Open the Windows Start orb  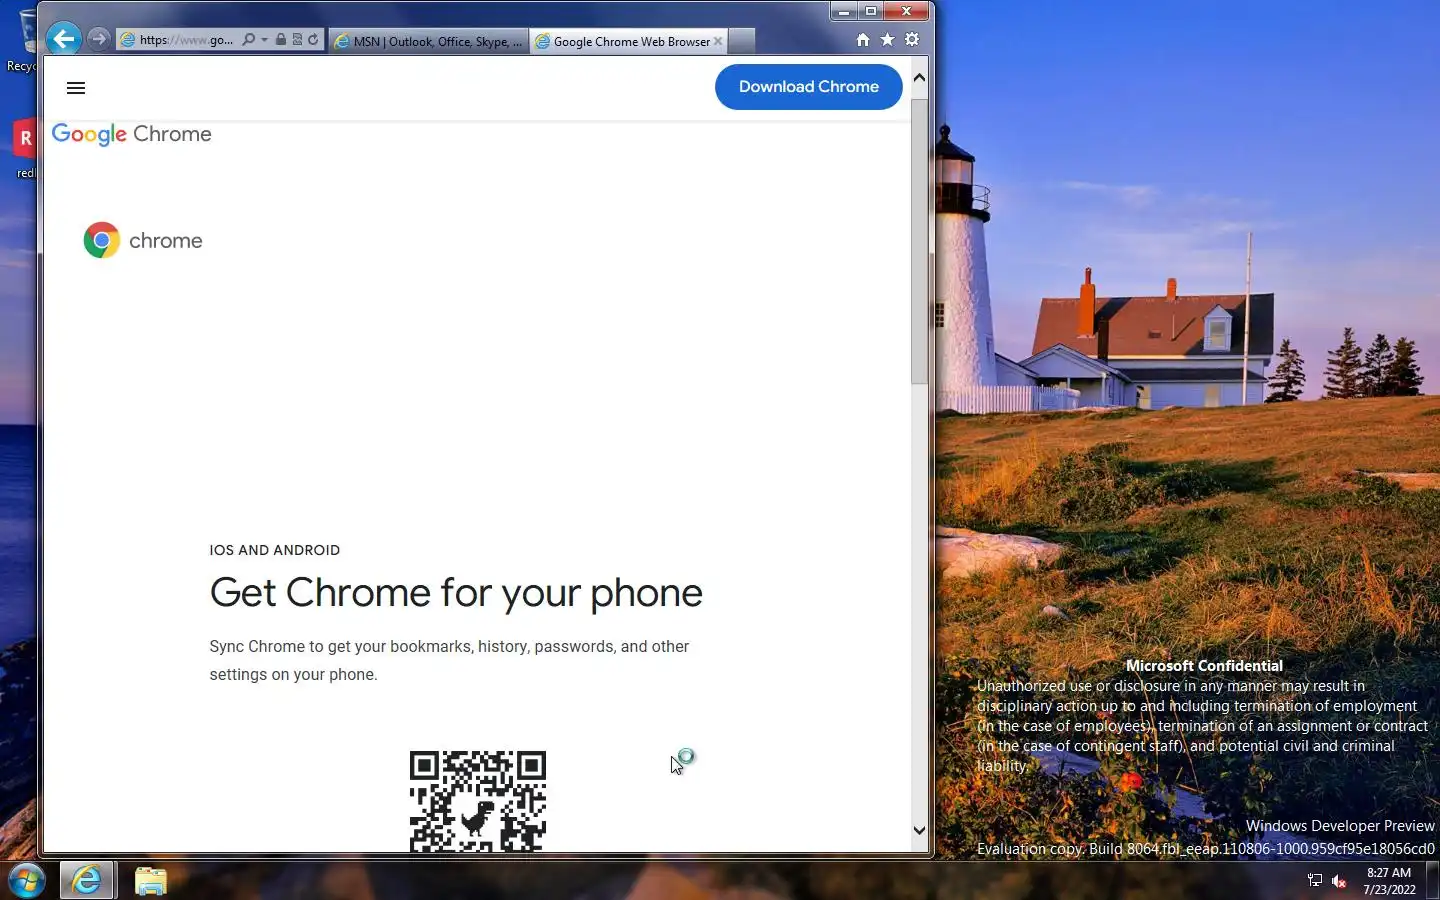point(27,881)
